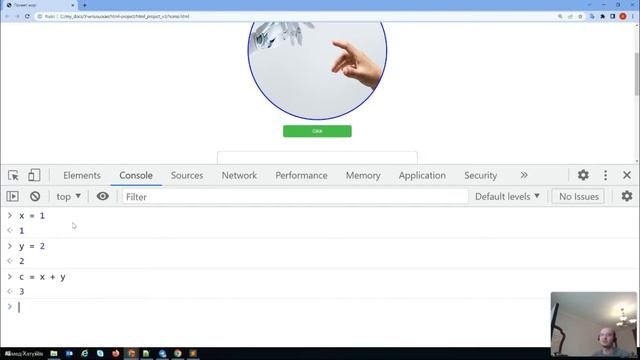This screenshot has width=640, height=360.
Task: Open the Network tab
Action: click(x=239, y=175)
